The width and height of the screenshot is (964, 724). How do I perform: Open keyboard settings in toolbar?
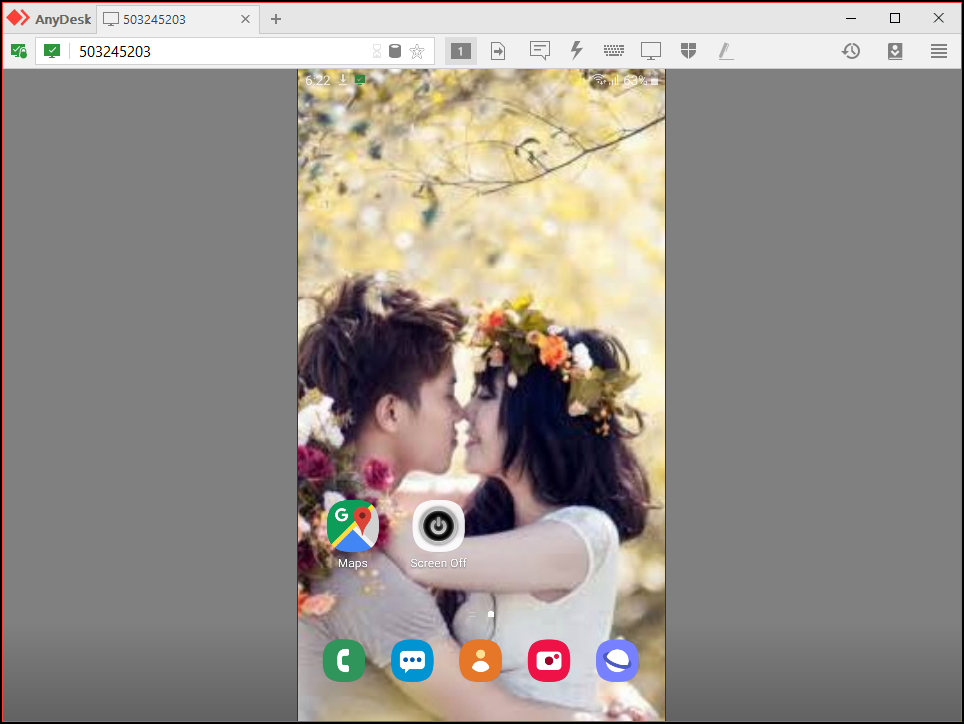point(614,51)
